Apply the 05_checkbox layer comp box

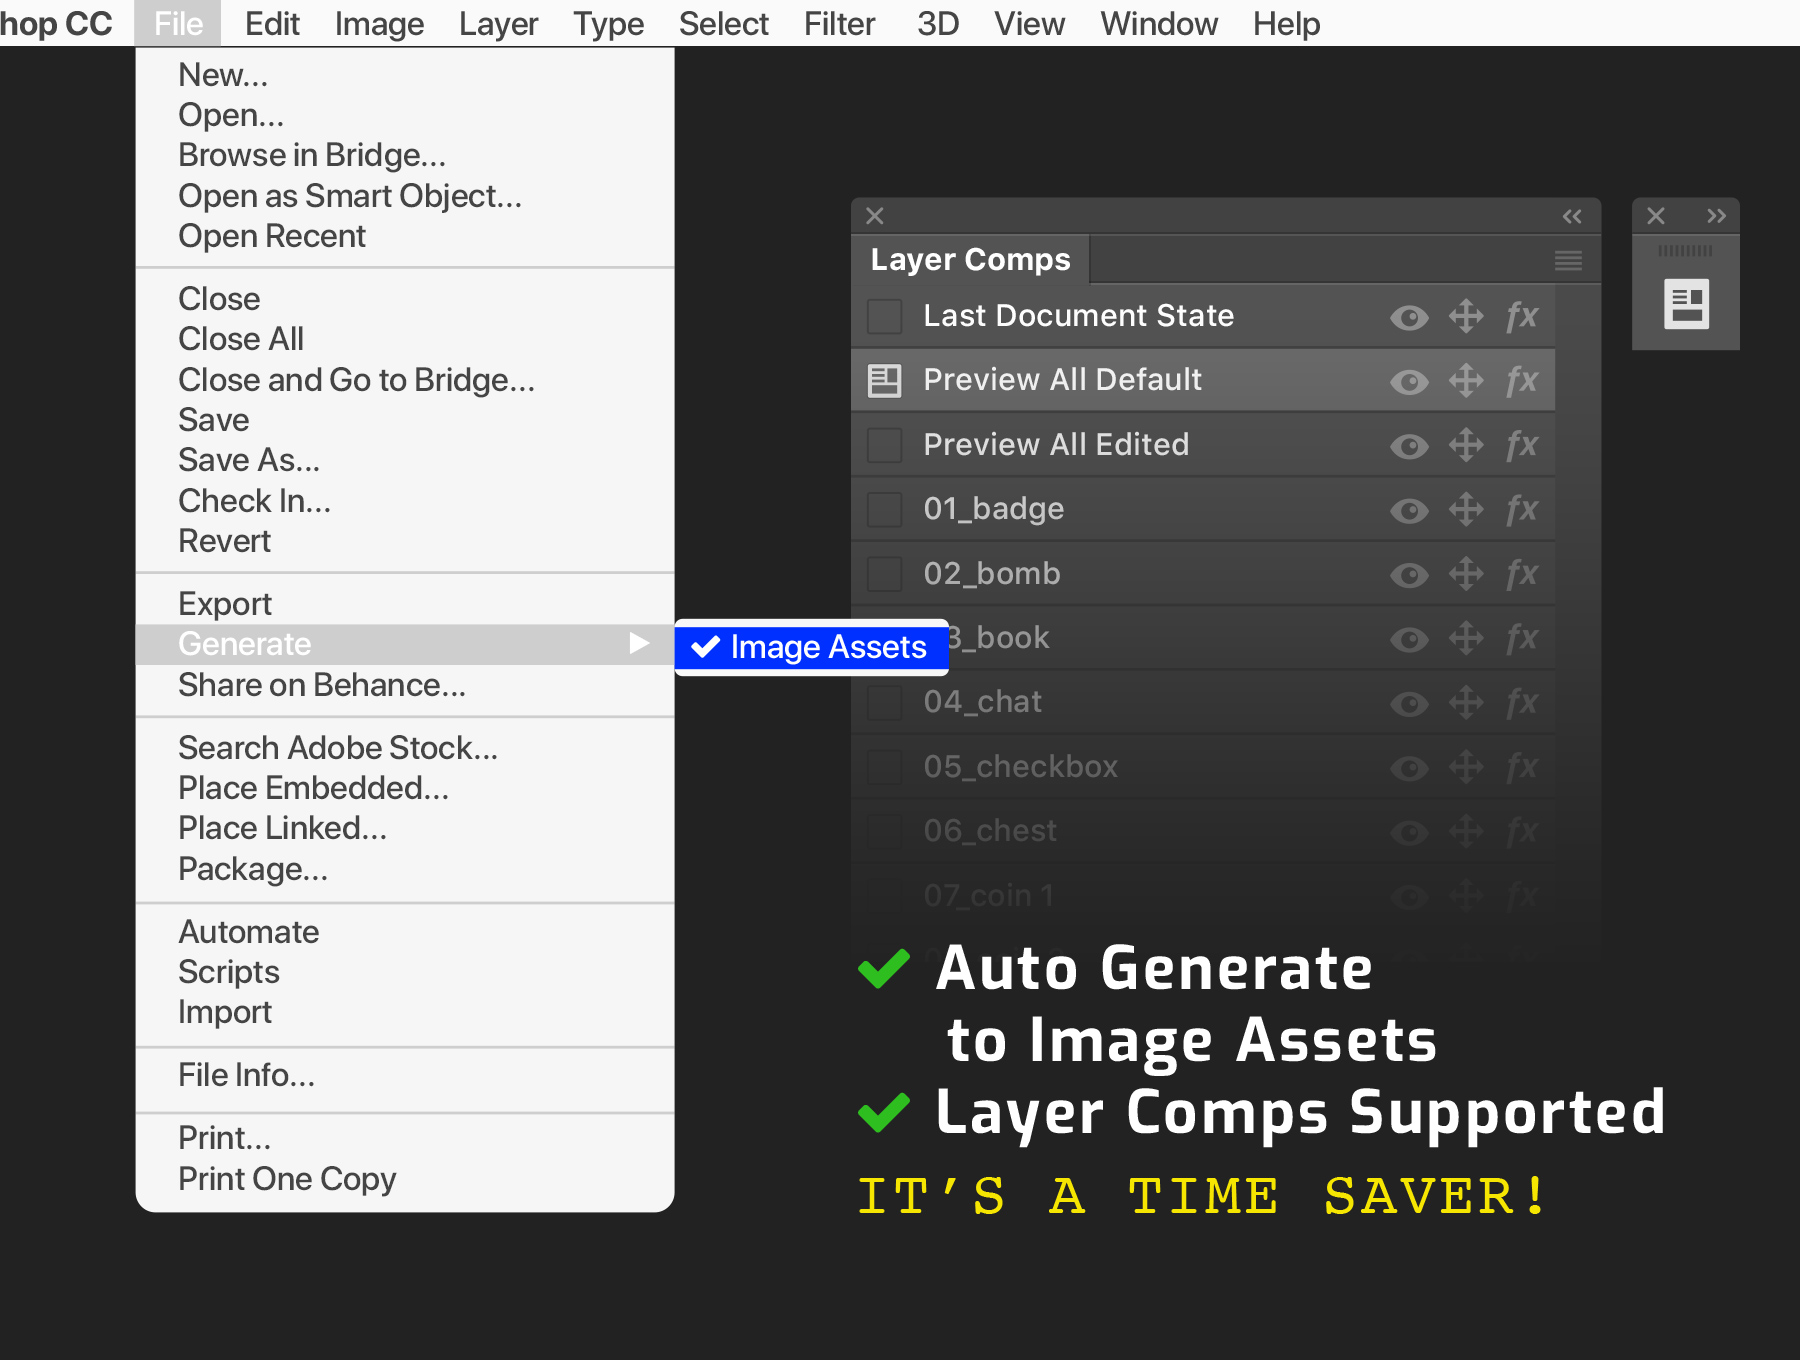tap(884, 767)
